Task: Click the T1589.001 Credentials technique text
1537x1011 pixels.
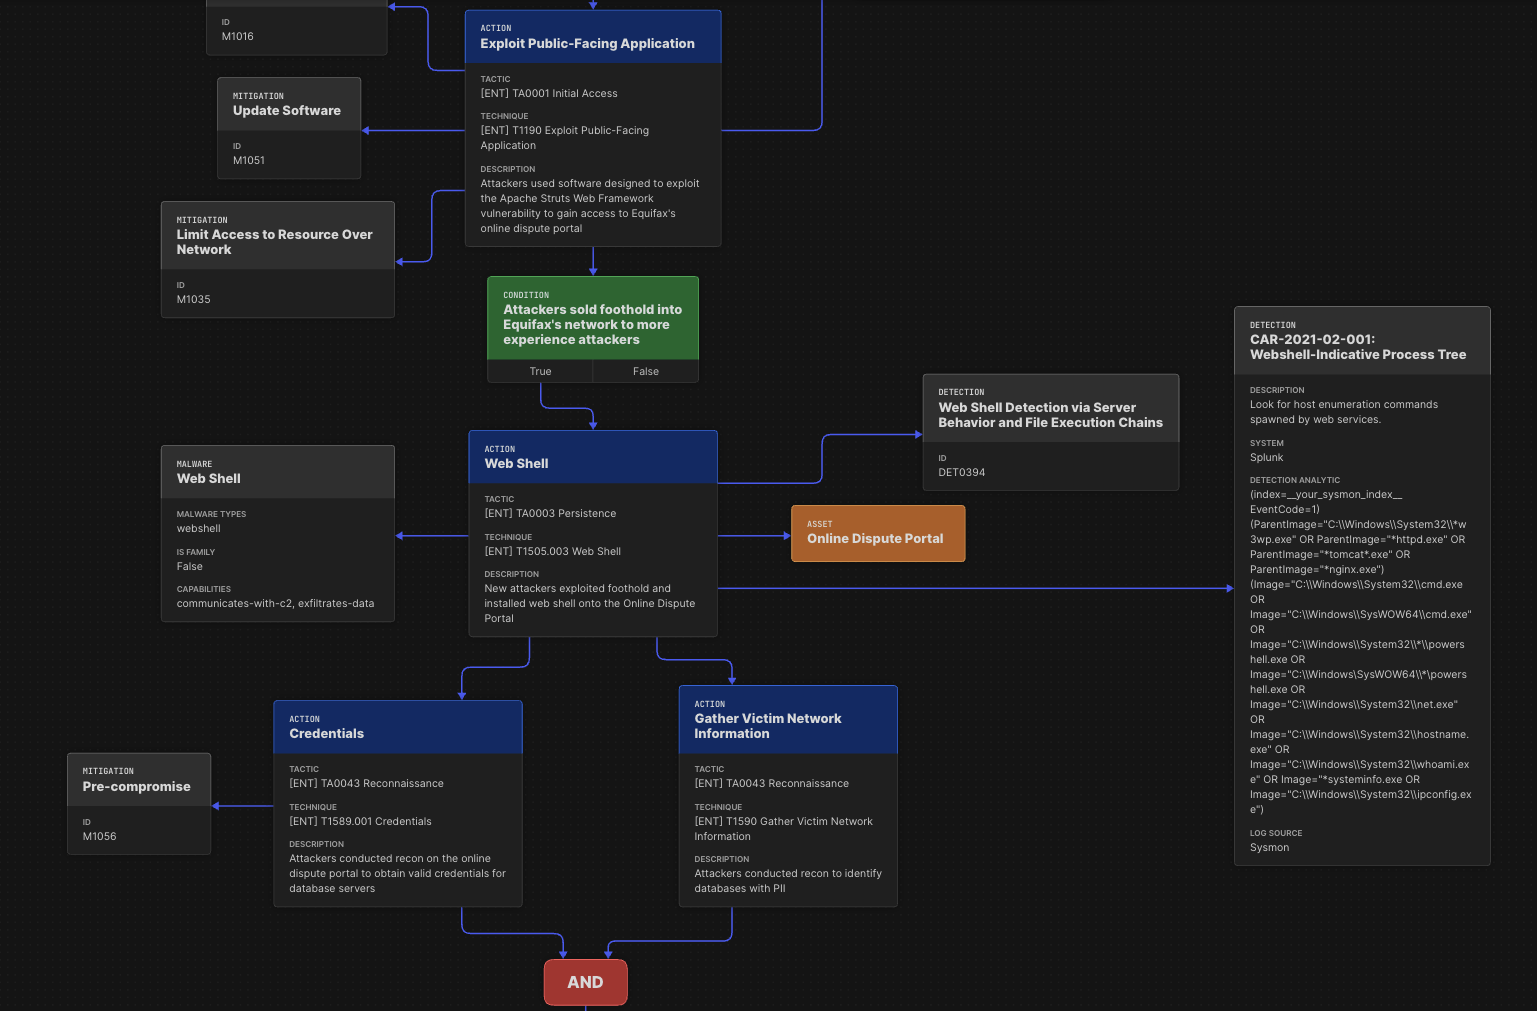Action: click(x=361, y=822)
